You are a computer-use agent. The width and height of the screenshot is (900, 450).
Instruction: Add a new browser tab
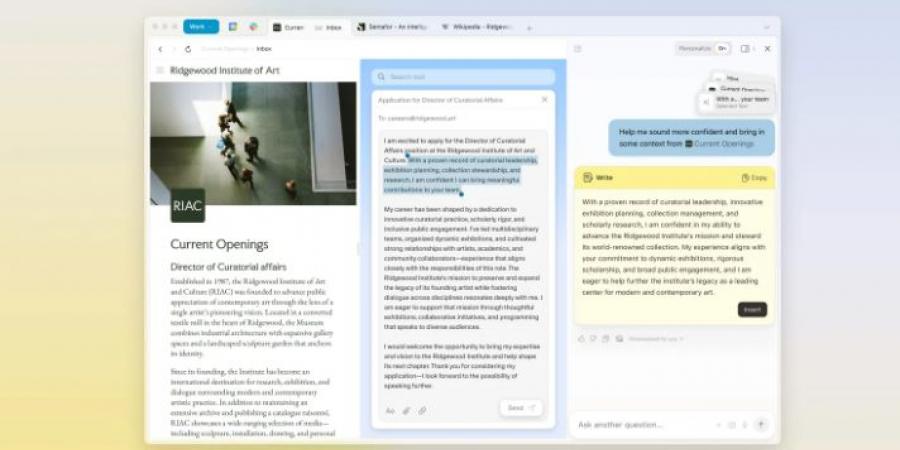click(529, 28)
